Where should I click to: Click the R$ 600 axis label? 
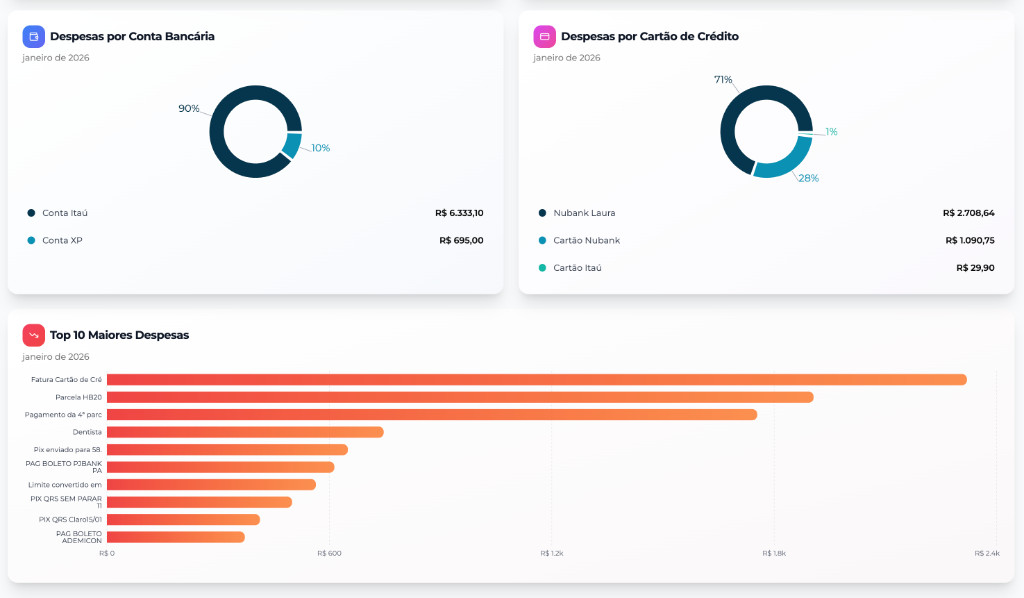tap(329, 554)
